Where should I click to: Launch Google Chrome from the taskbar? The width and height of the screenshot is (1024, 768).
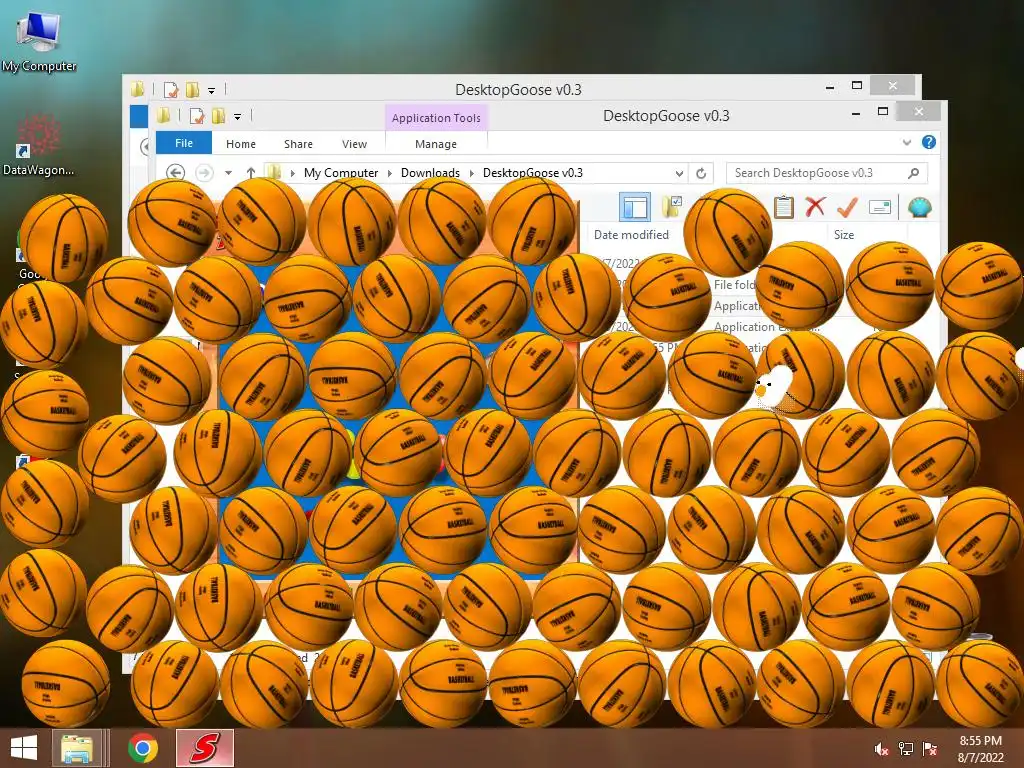point(143,748)
